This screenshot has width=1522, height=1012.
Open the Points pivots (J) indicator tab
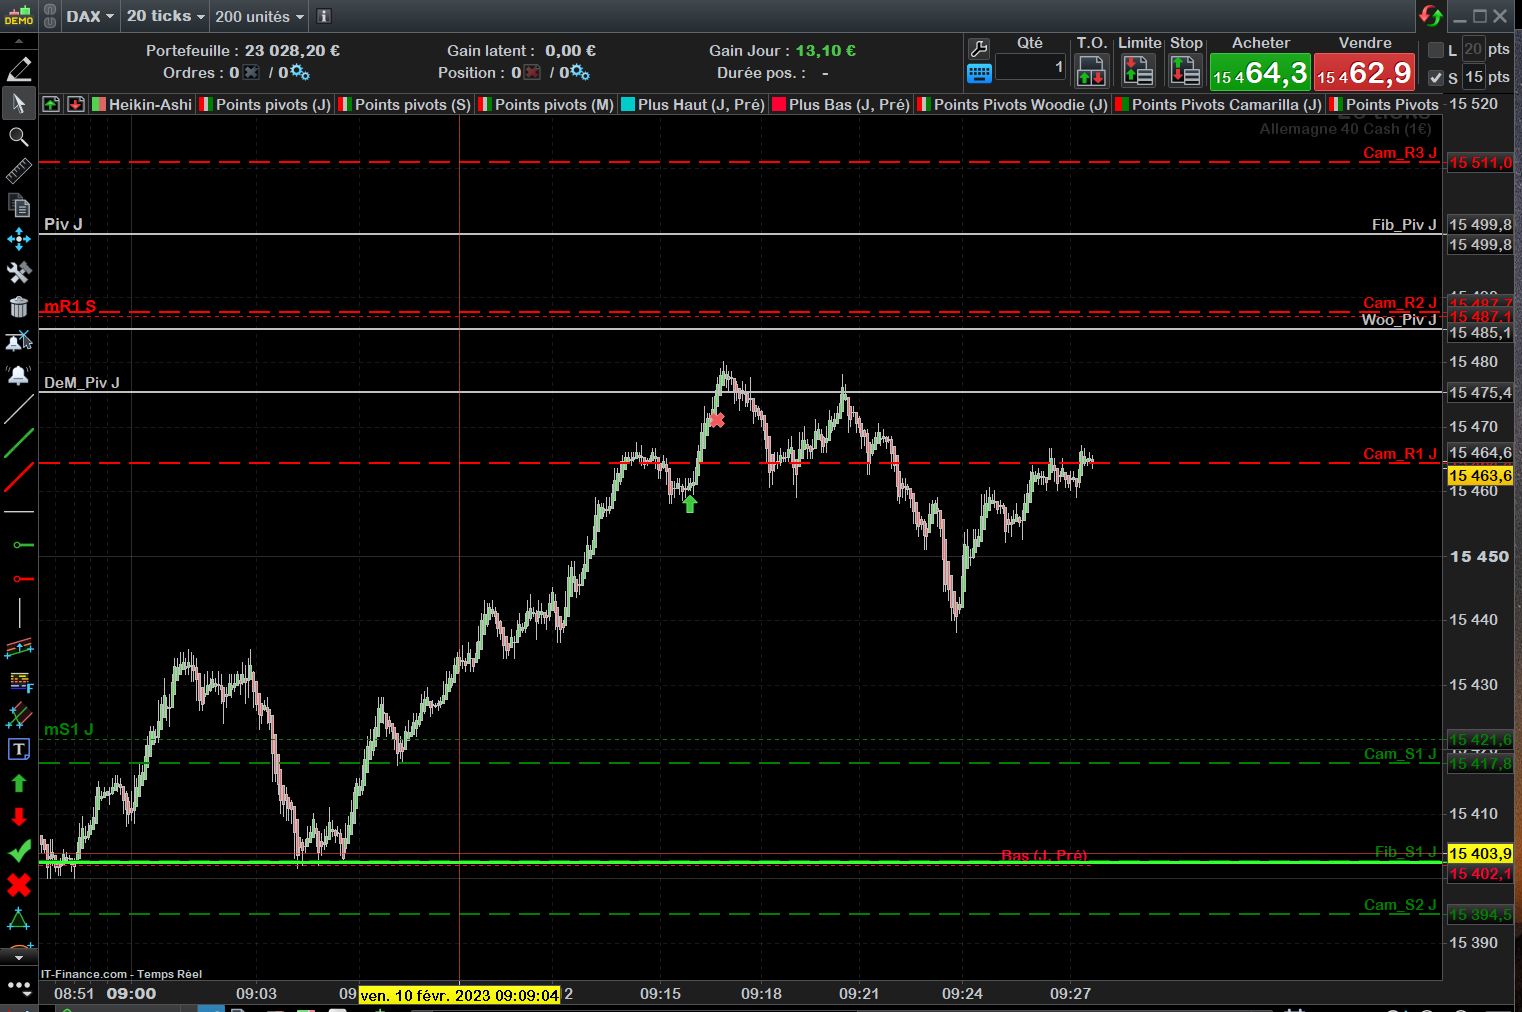[265, 104]
